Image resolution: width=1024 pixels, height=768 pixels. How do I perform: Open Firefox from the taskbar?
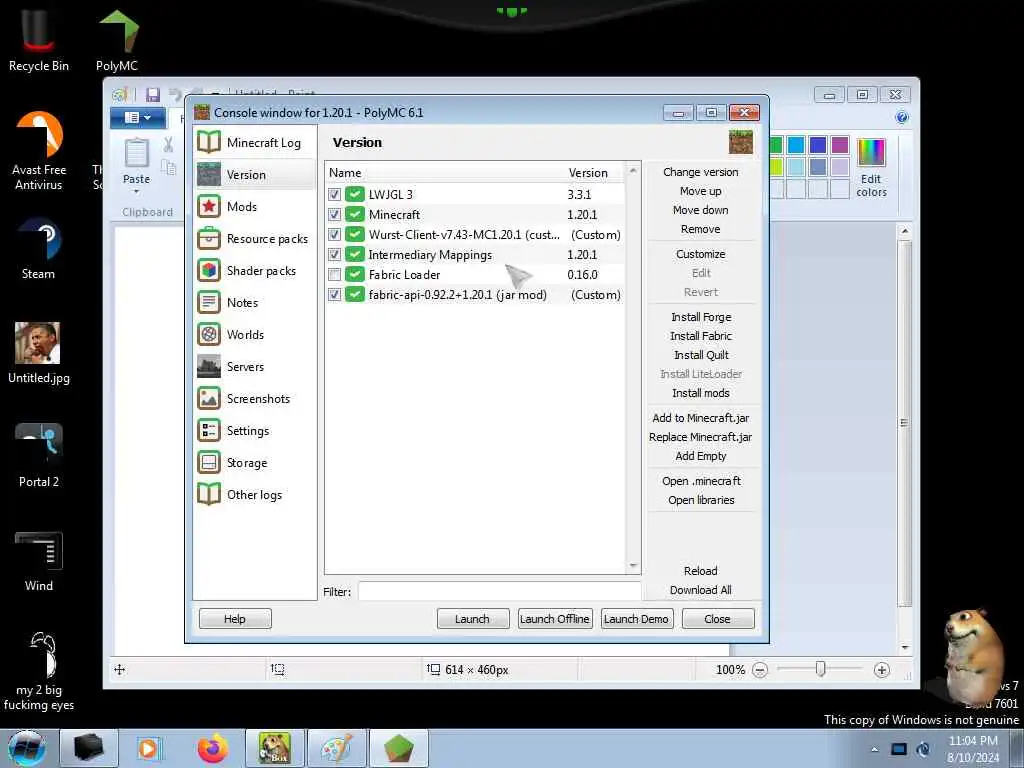pos(213,748)
